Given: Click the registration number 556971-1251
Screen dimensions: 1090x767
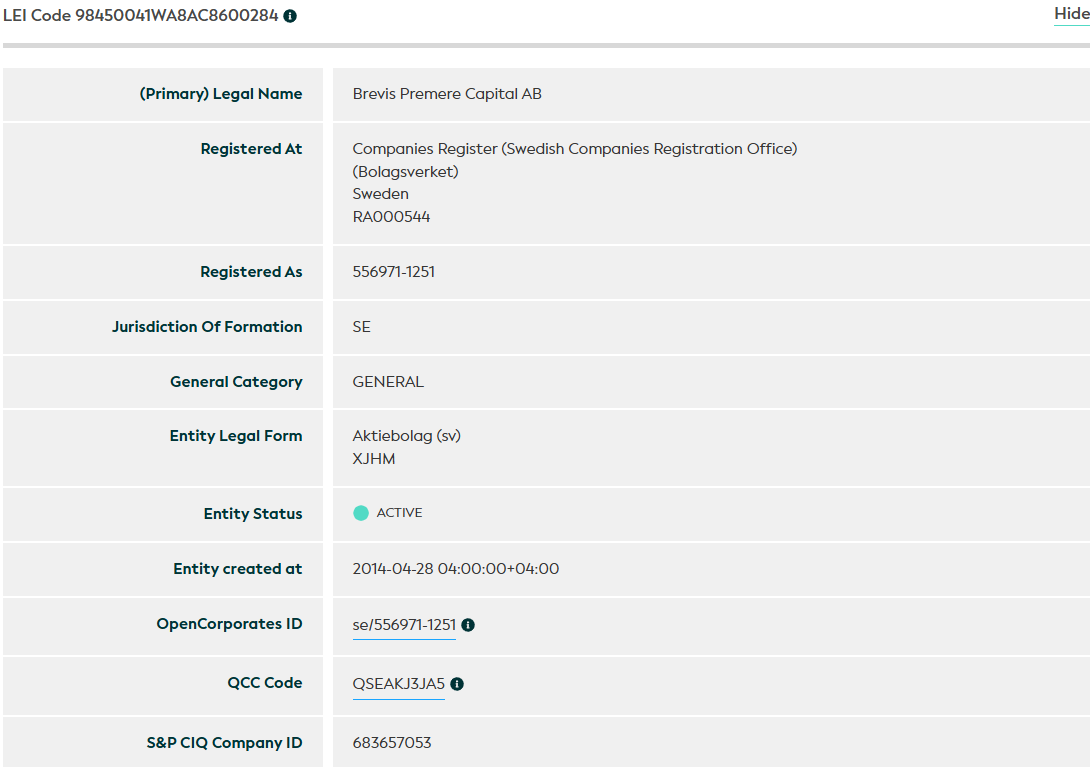Looking at the screenshot, I should [393, 272].
